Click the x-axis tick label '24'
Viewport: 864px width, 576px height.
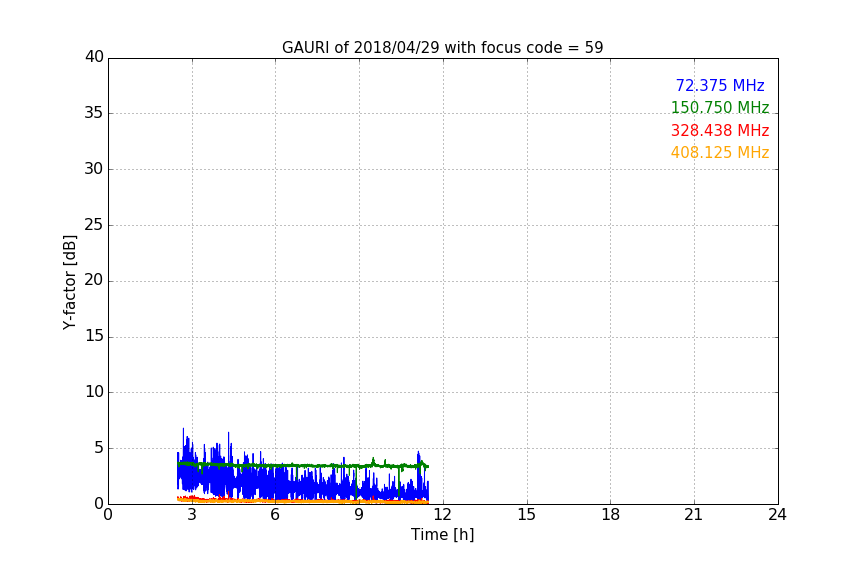click(777, 515)
